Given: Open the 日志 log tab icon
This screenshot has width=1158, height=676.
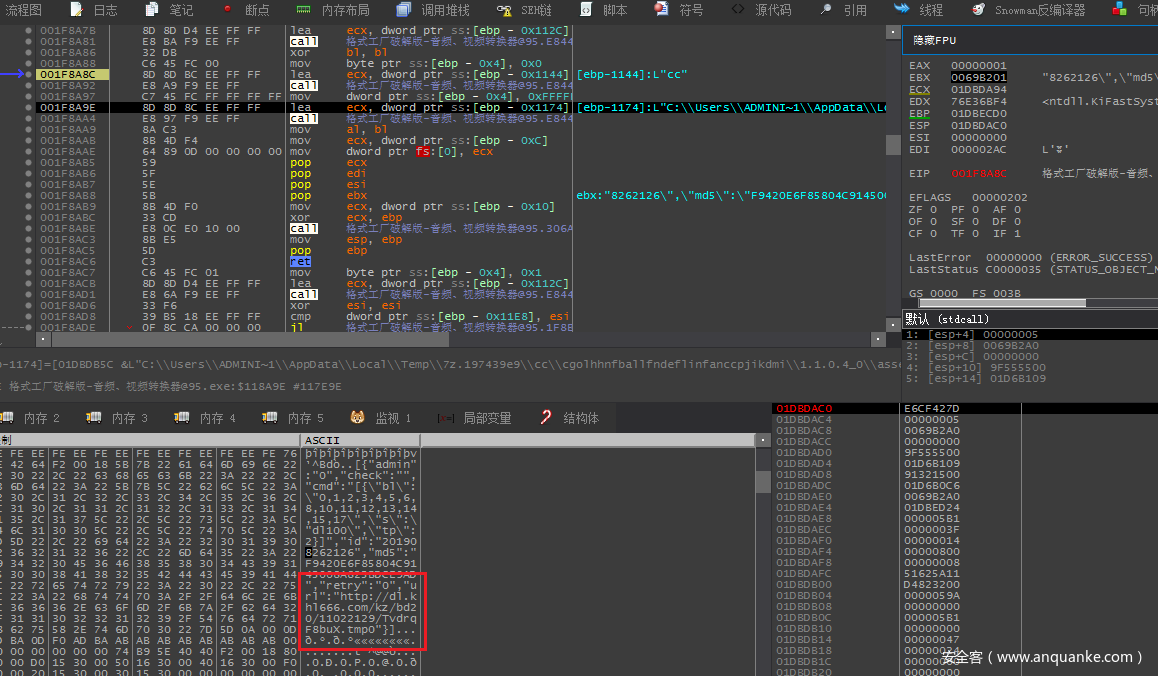Looking at the screenshot, I should [x=77, y=10].
